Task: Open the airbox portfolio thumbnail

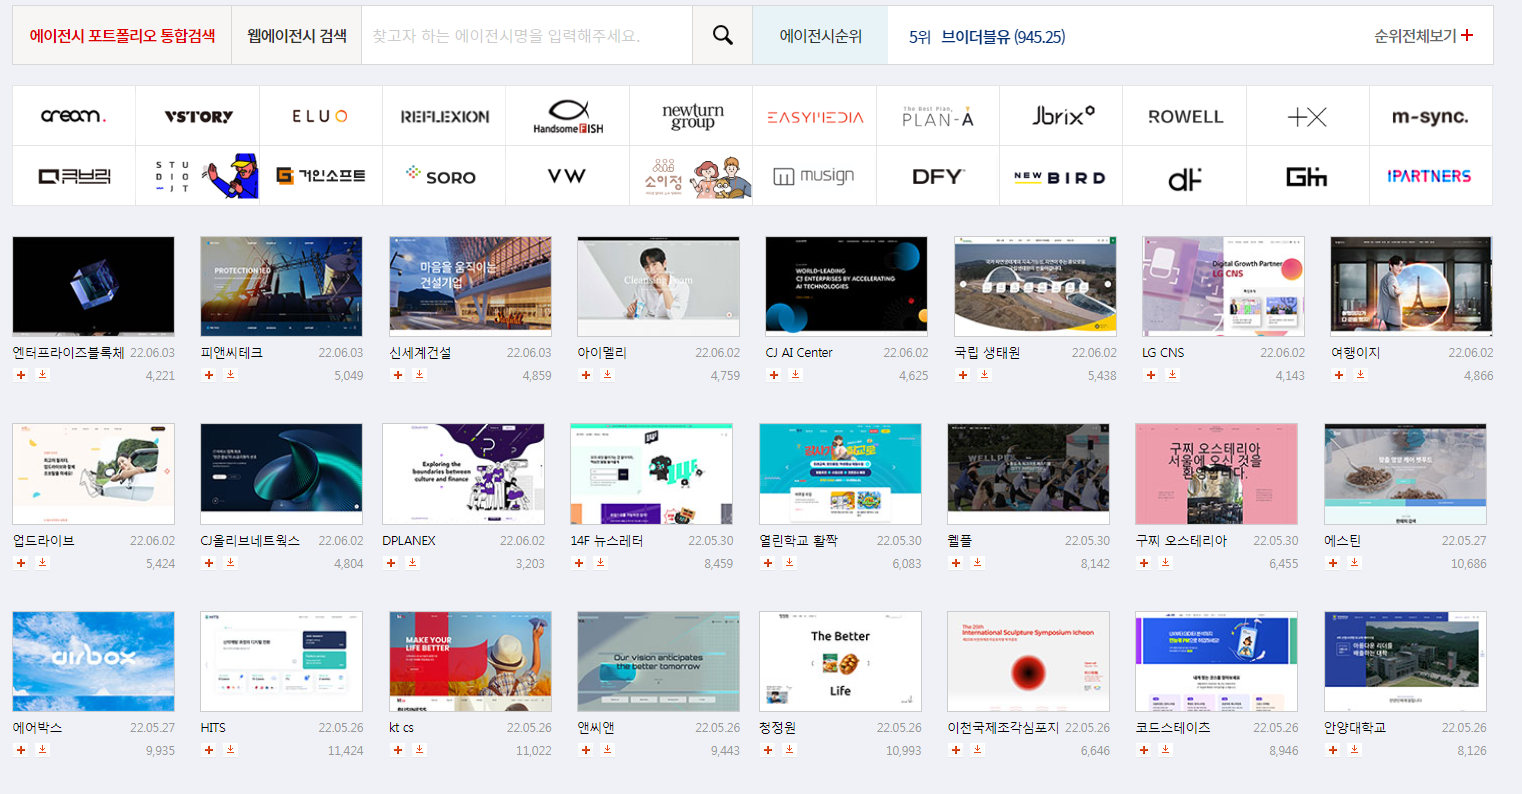Action: click(93, 661)
